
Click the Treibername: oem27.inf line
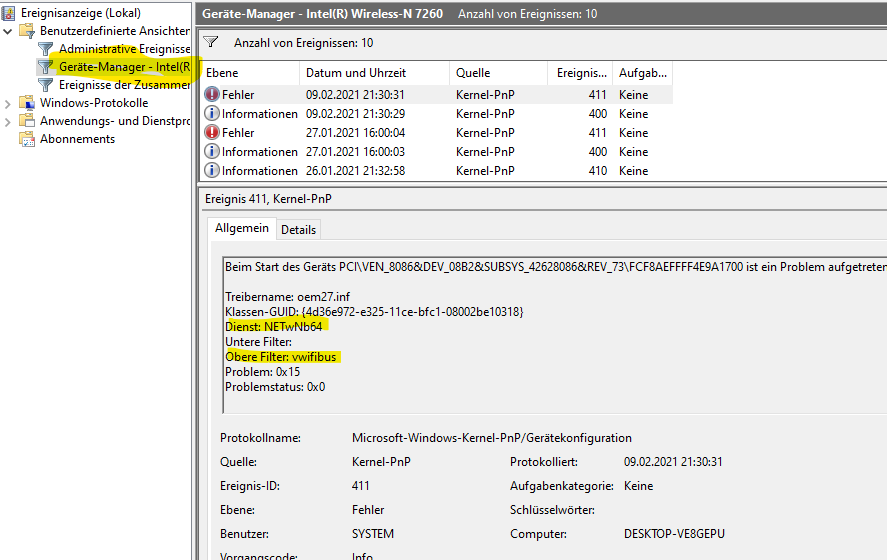point(288,296)
